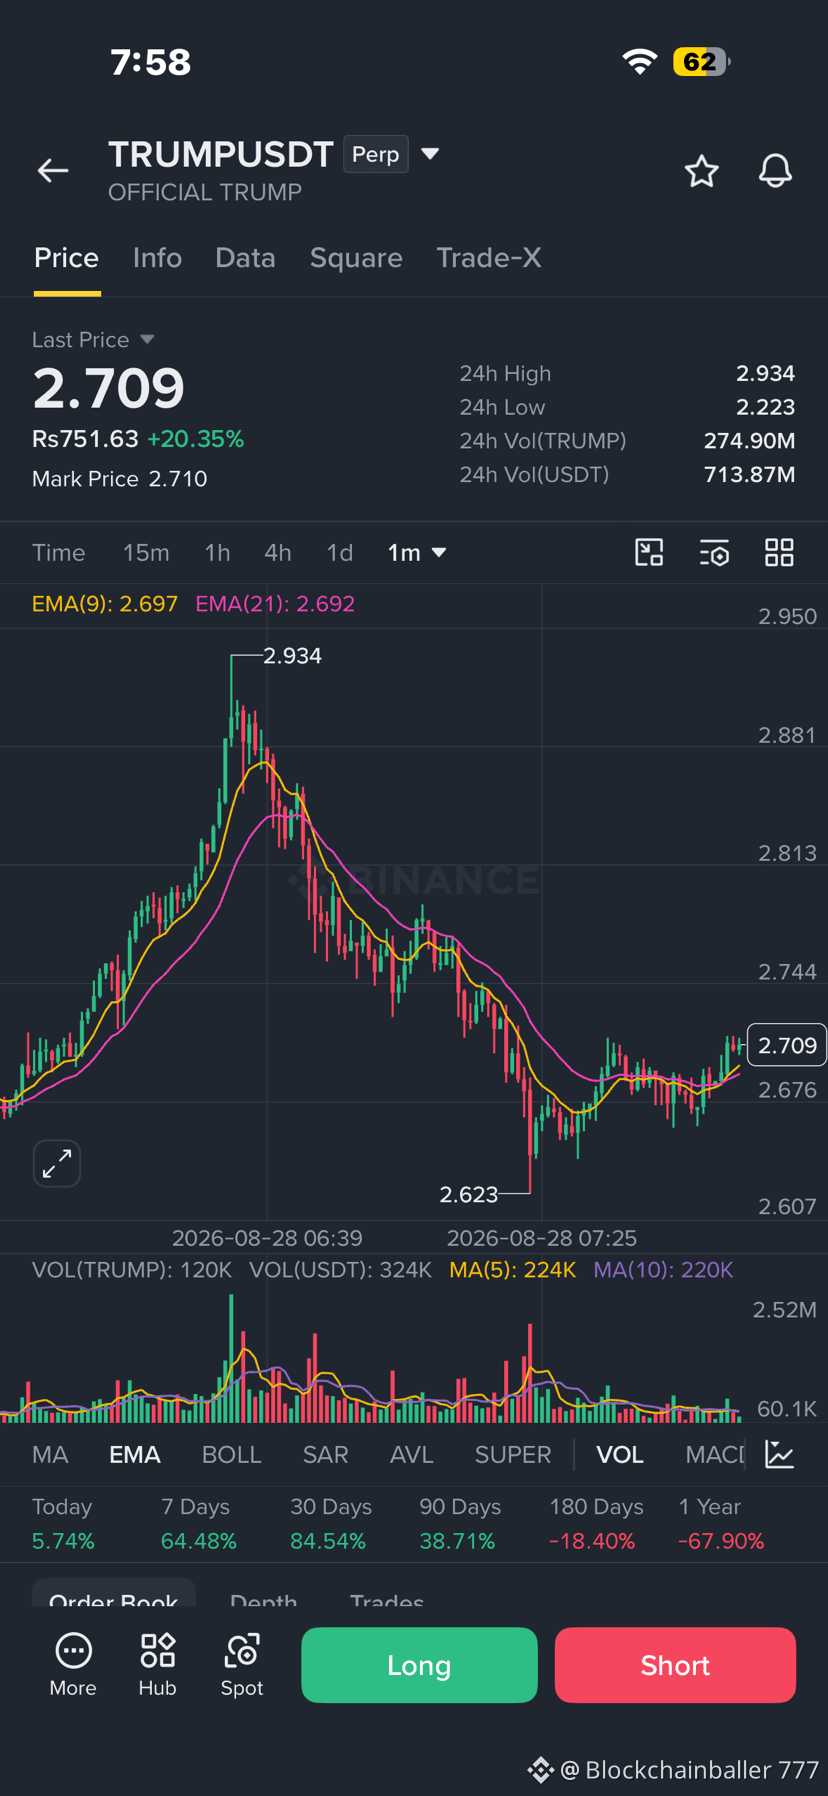Tap the MA(10): 220K volume legend
The height and width of the screenshot is (1796, 828).
664,1270
